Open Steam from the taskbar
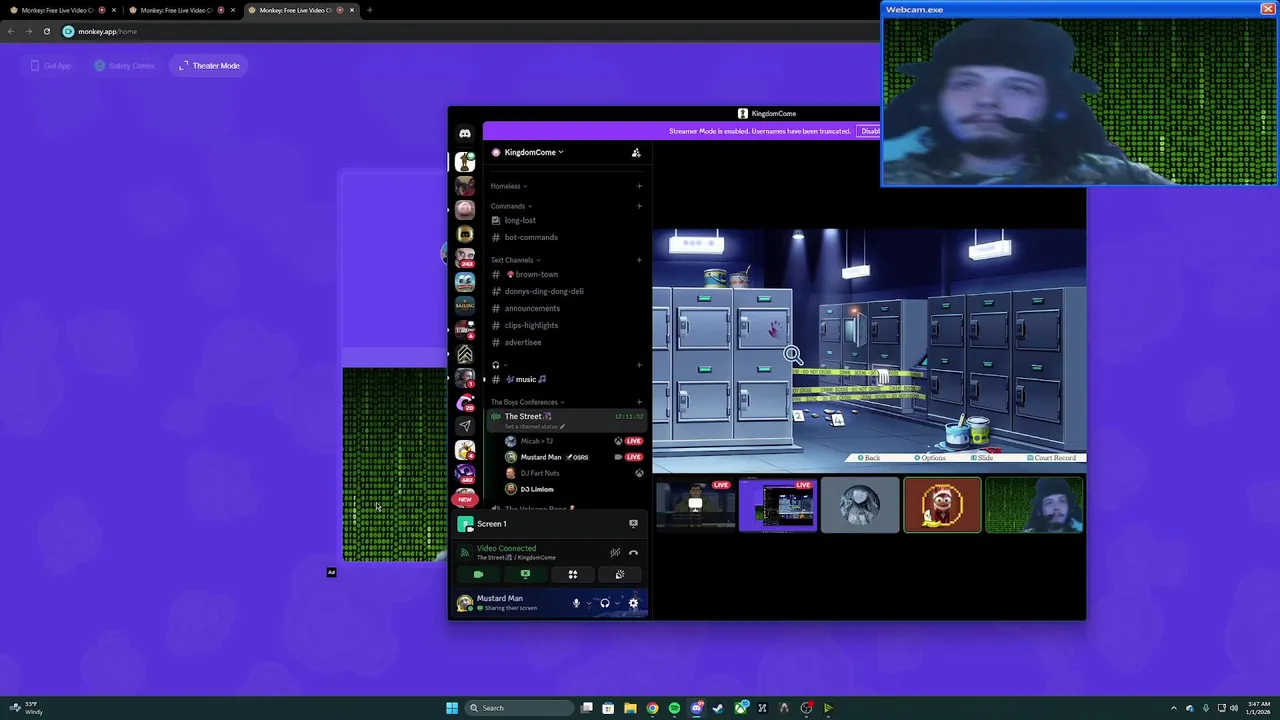The height and width of the screenshot is (720, 1280). pyautogui.click(x=718, y=708)
